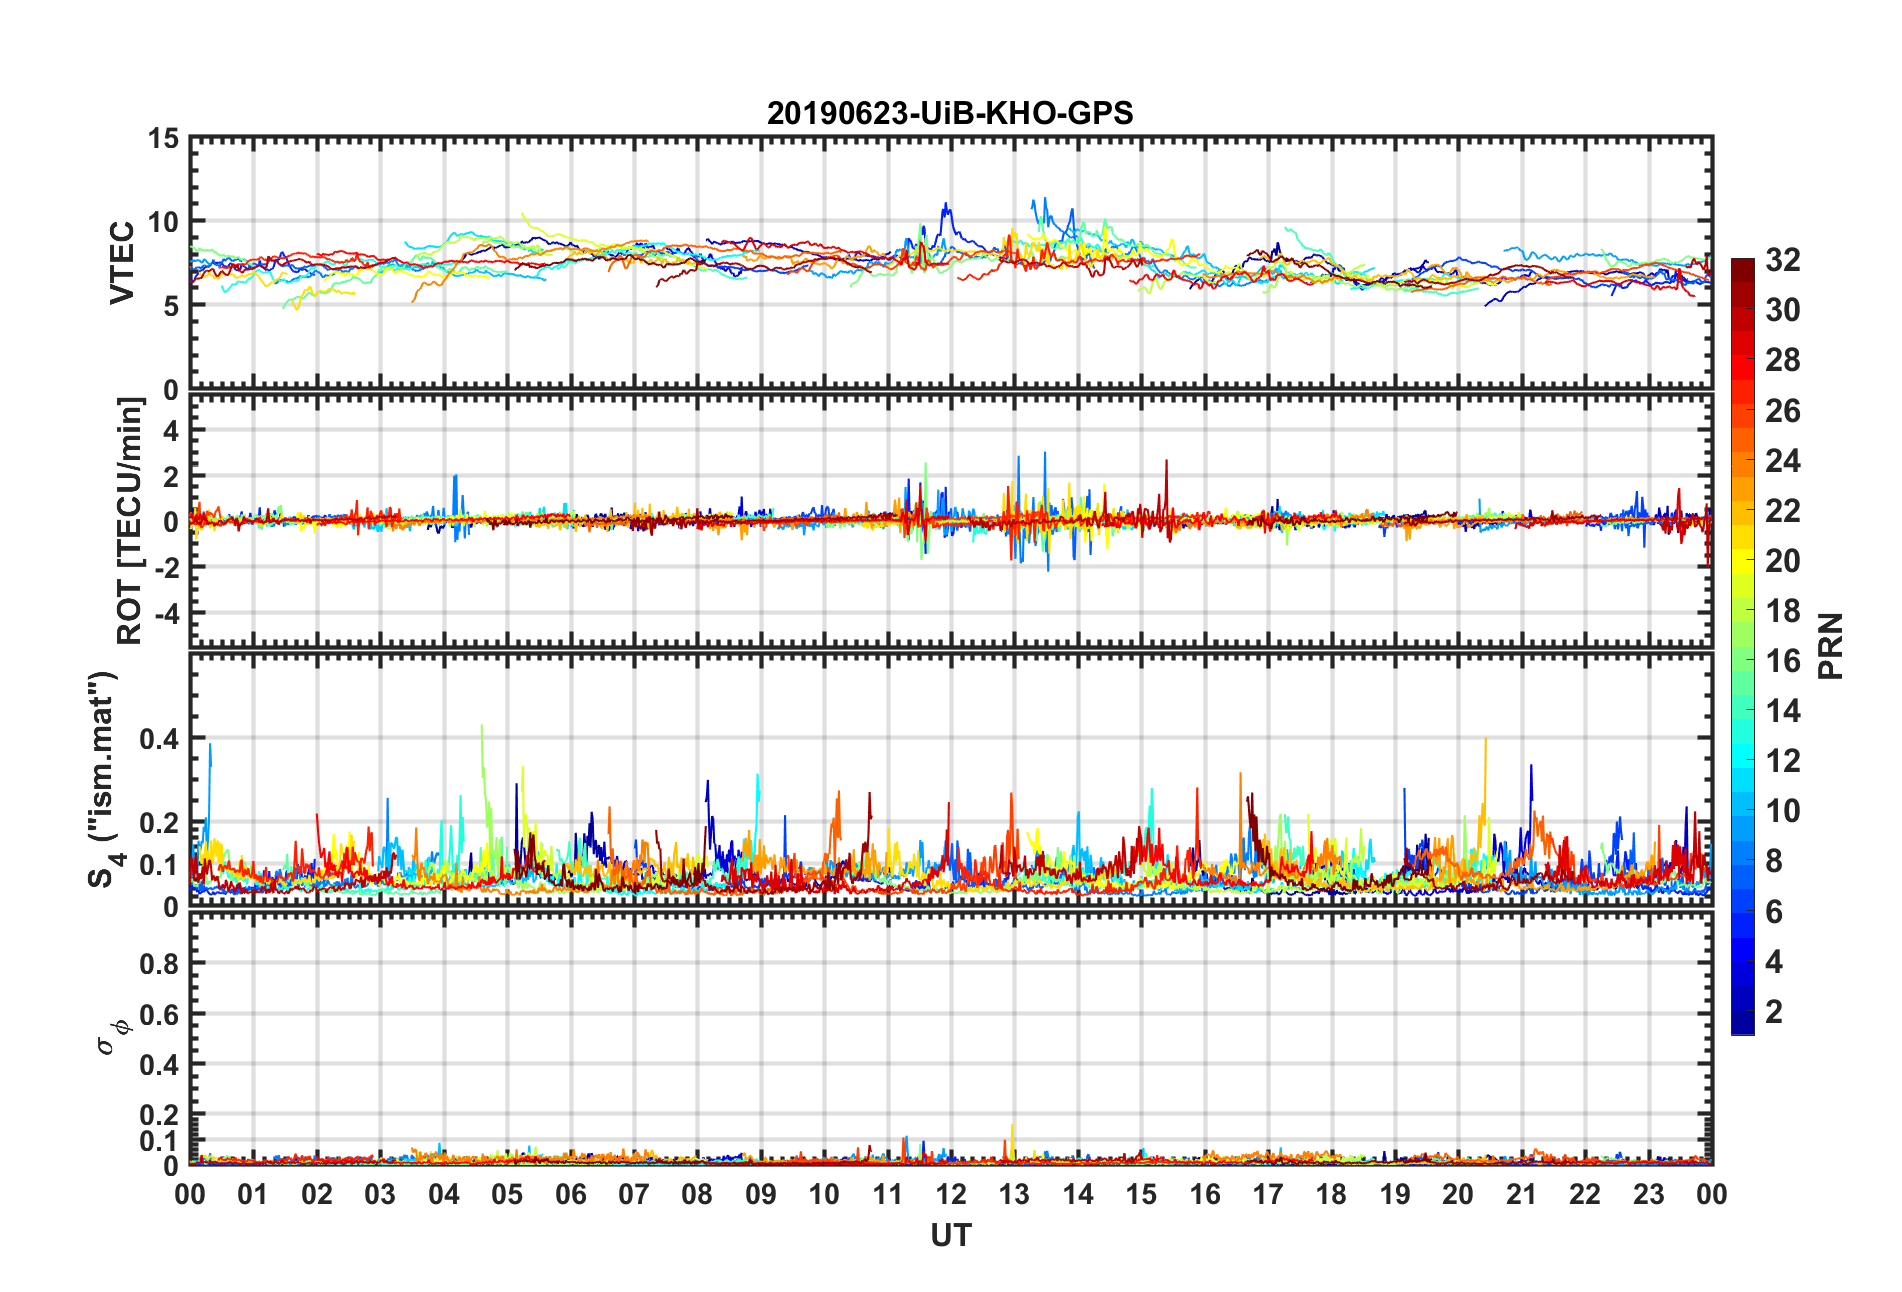Click x-axis hour label 23

tap(1649, 1194)
